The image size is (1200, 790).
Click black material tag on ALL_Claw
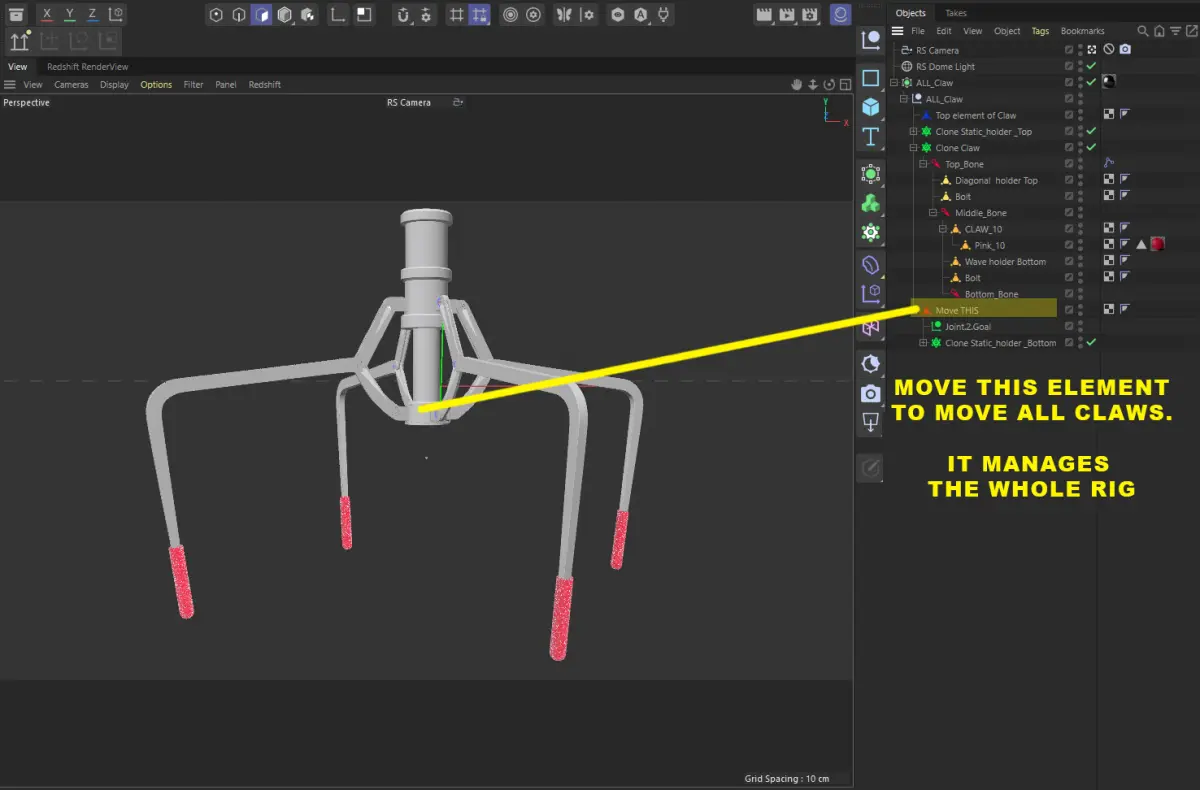1110,83
